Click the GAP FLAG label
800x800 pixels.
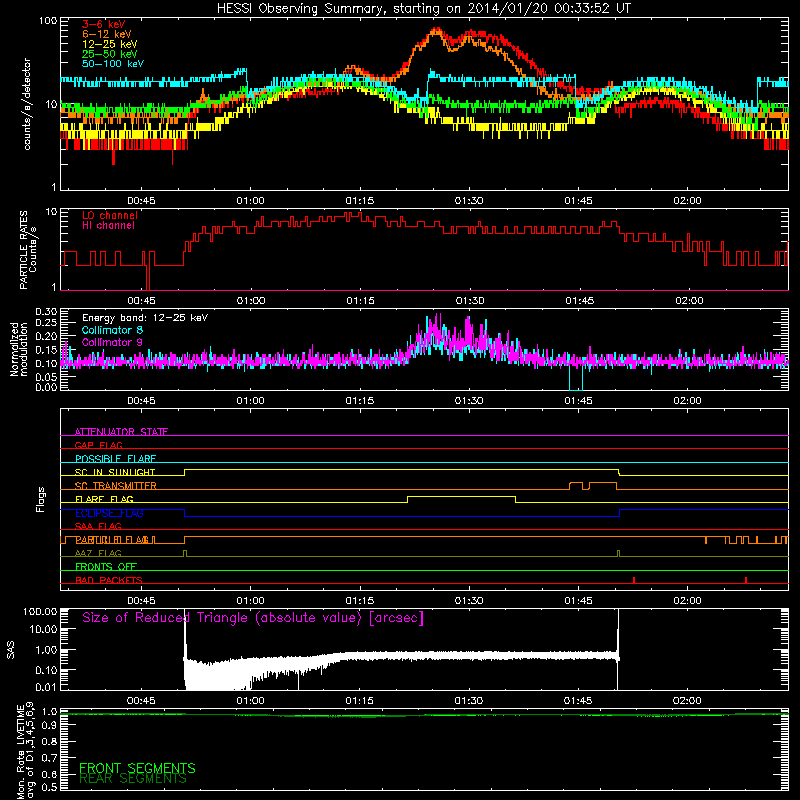98,445
